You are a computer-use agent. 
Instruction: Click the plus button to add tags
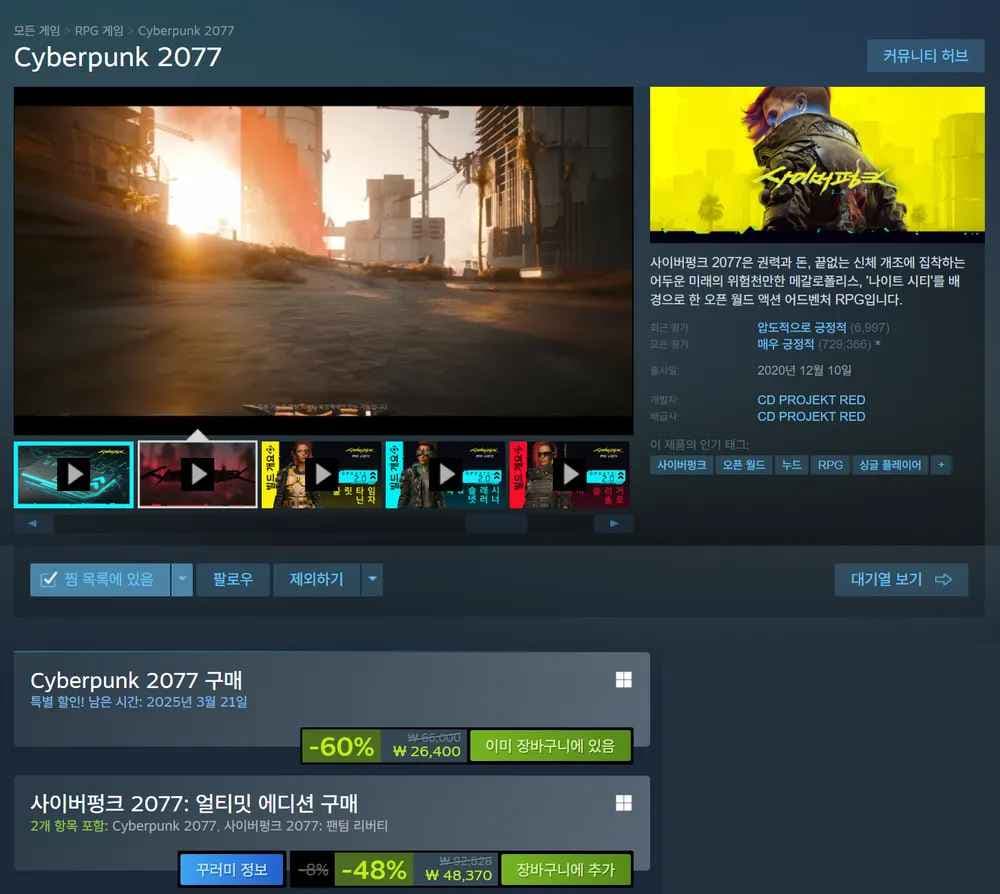coord(940,465)
